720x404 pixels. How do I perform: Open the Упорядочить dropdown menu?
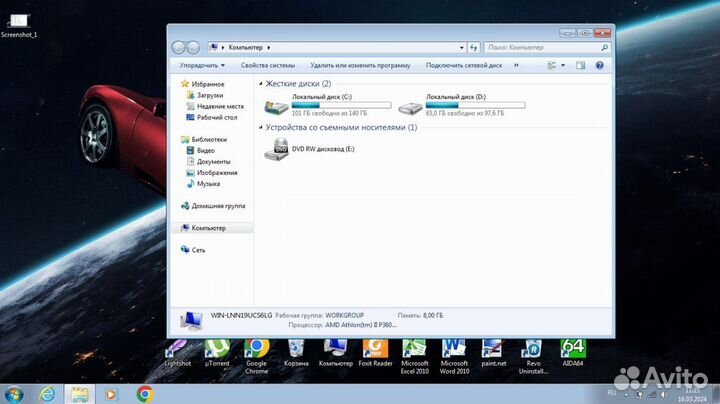(x=202, y=65)
